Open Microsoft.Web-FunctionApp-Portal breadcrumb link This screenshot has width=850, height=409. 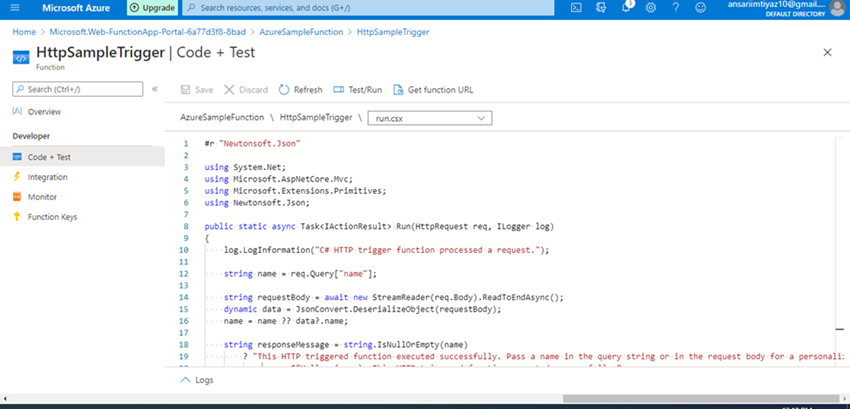pyautogui.click(x=147, y=32)
